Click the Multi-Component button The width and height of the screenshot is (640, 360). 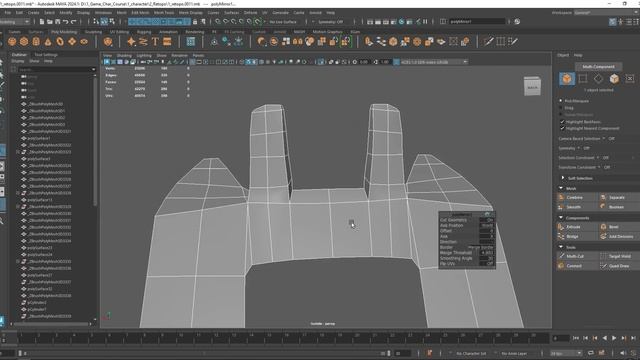pyautogui.click(x=598, y=67)
